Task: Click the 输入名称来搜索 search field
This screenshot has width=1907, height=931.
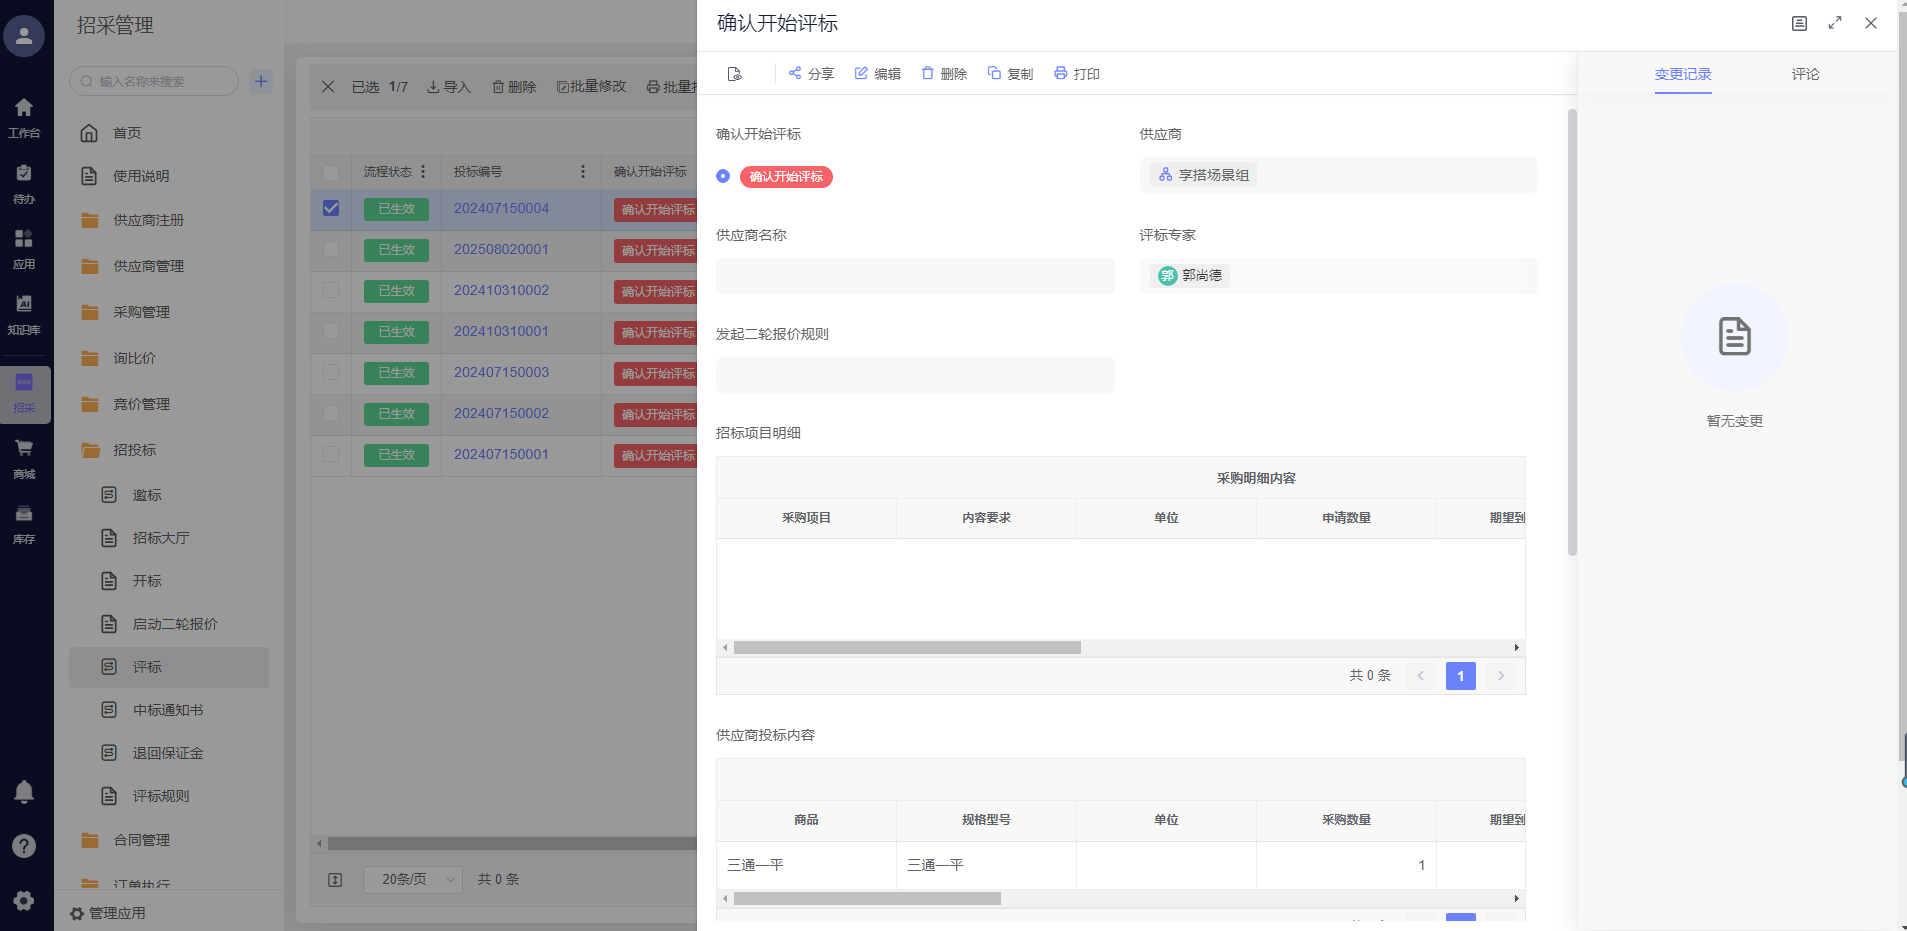Action: pos(160,81)
